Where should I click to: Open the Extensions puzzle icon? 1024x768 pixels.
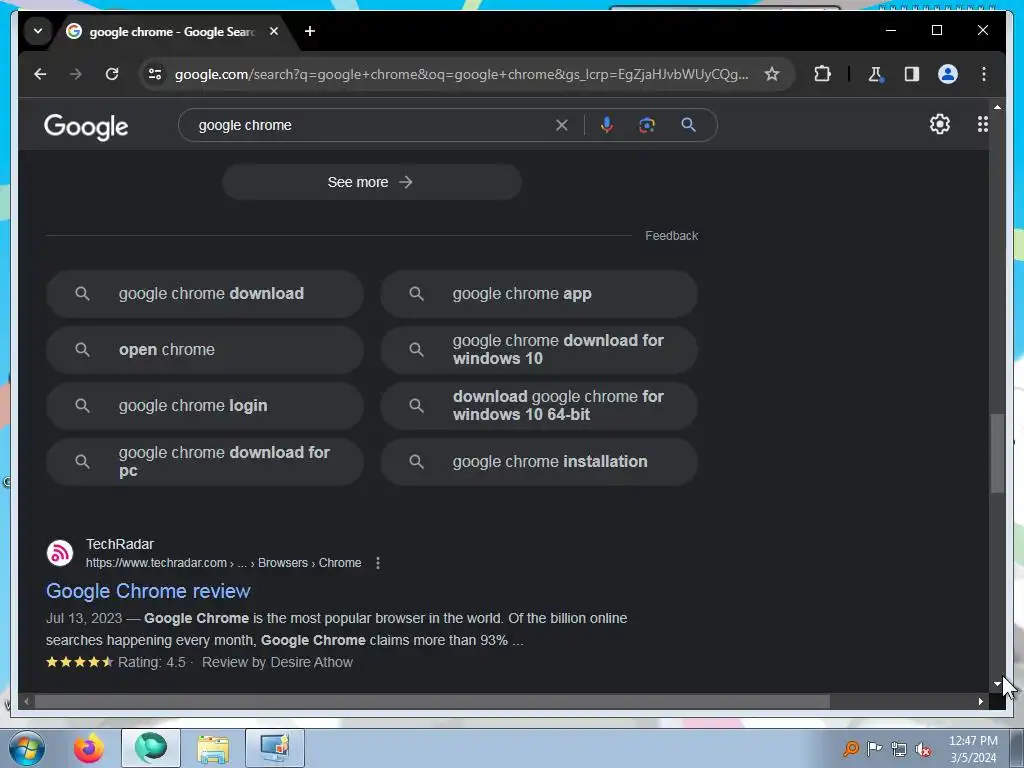(x=822, y=74)
